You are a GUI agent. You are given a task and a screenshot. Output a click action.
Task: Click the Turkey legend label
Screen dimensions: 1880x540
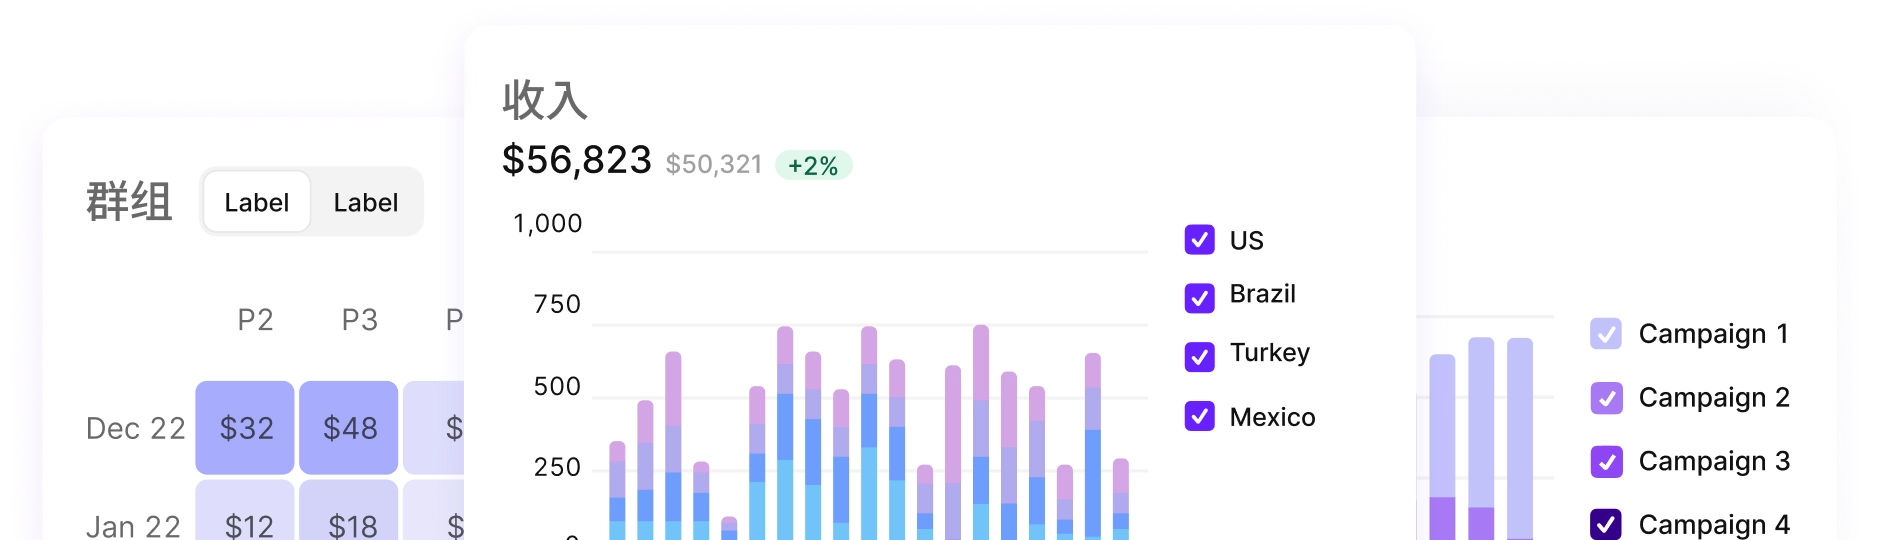[x=1270, y=353]
